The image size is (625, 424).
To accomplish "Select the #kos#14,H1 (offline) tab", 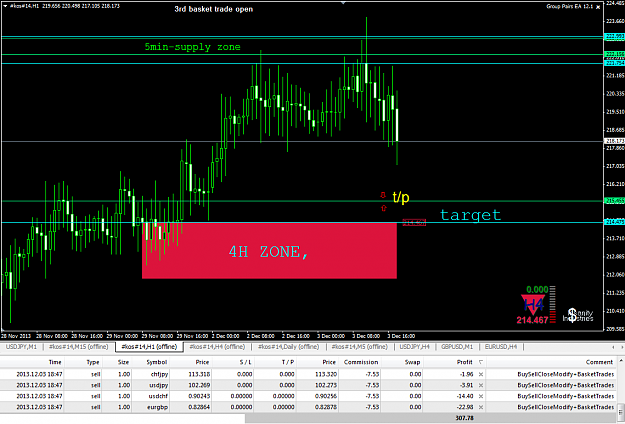I will [x=149, y=347].
